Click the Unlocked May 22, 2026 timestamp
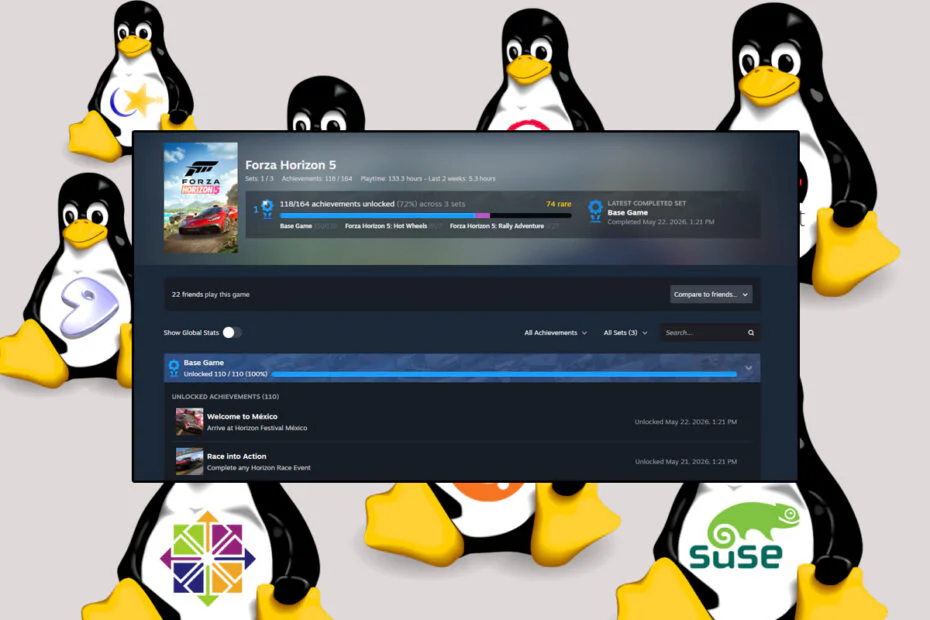The height and width of the screenshot is (620, 930). [x=686, y=422]
